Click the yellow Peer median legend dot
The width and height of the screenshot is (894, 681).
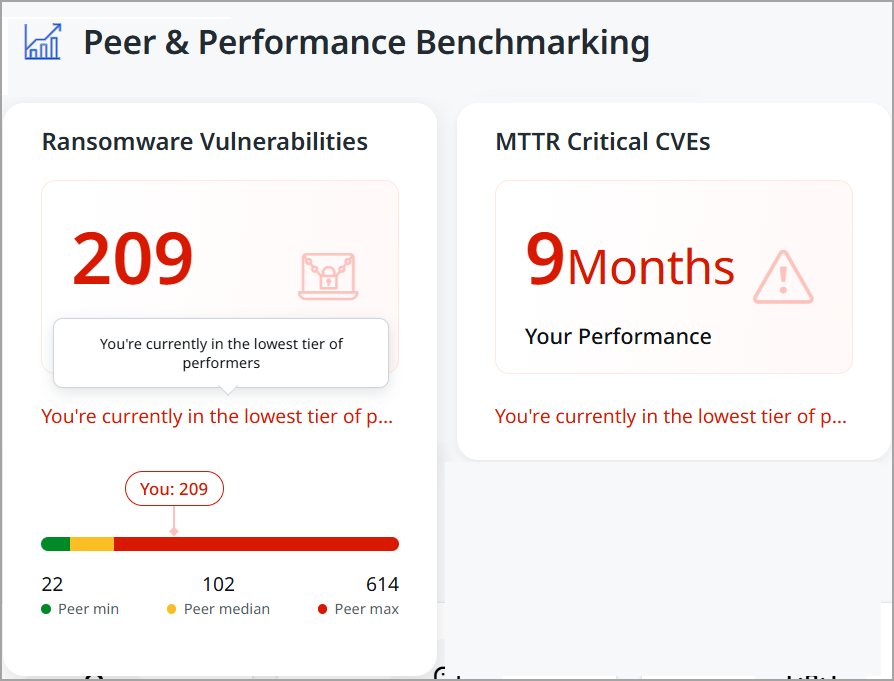coord(172,609)
